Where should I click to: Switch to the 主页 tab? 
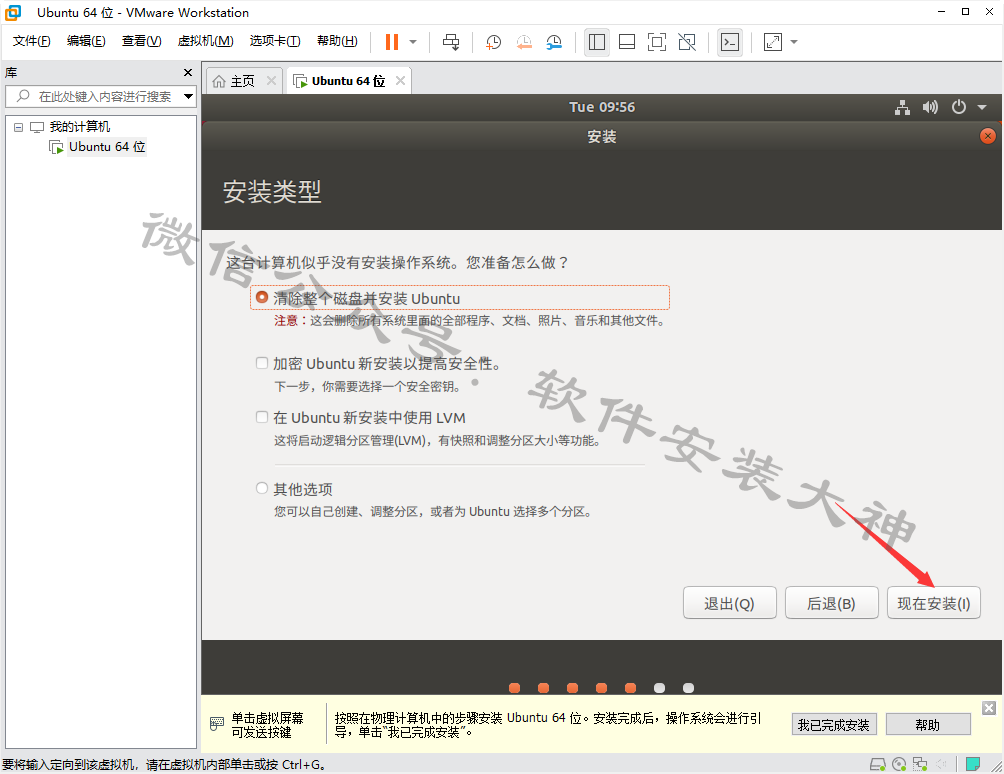(x=243, y=81)
